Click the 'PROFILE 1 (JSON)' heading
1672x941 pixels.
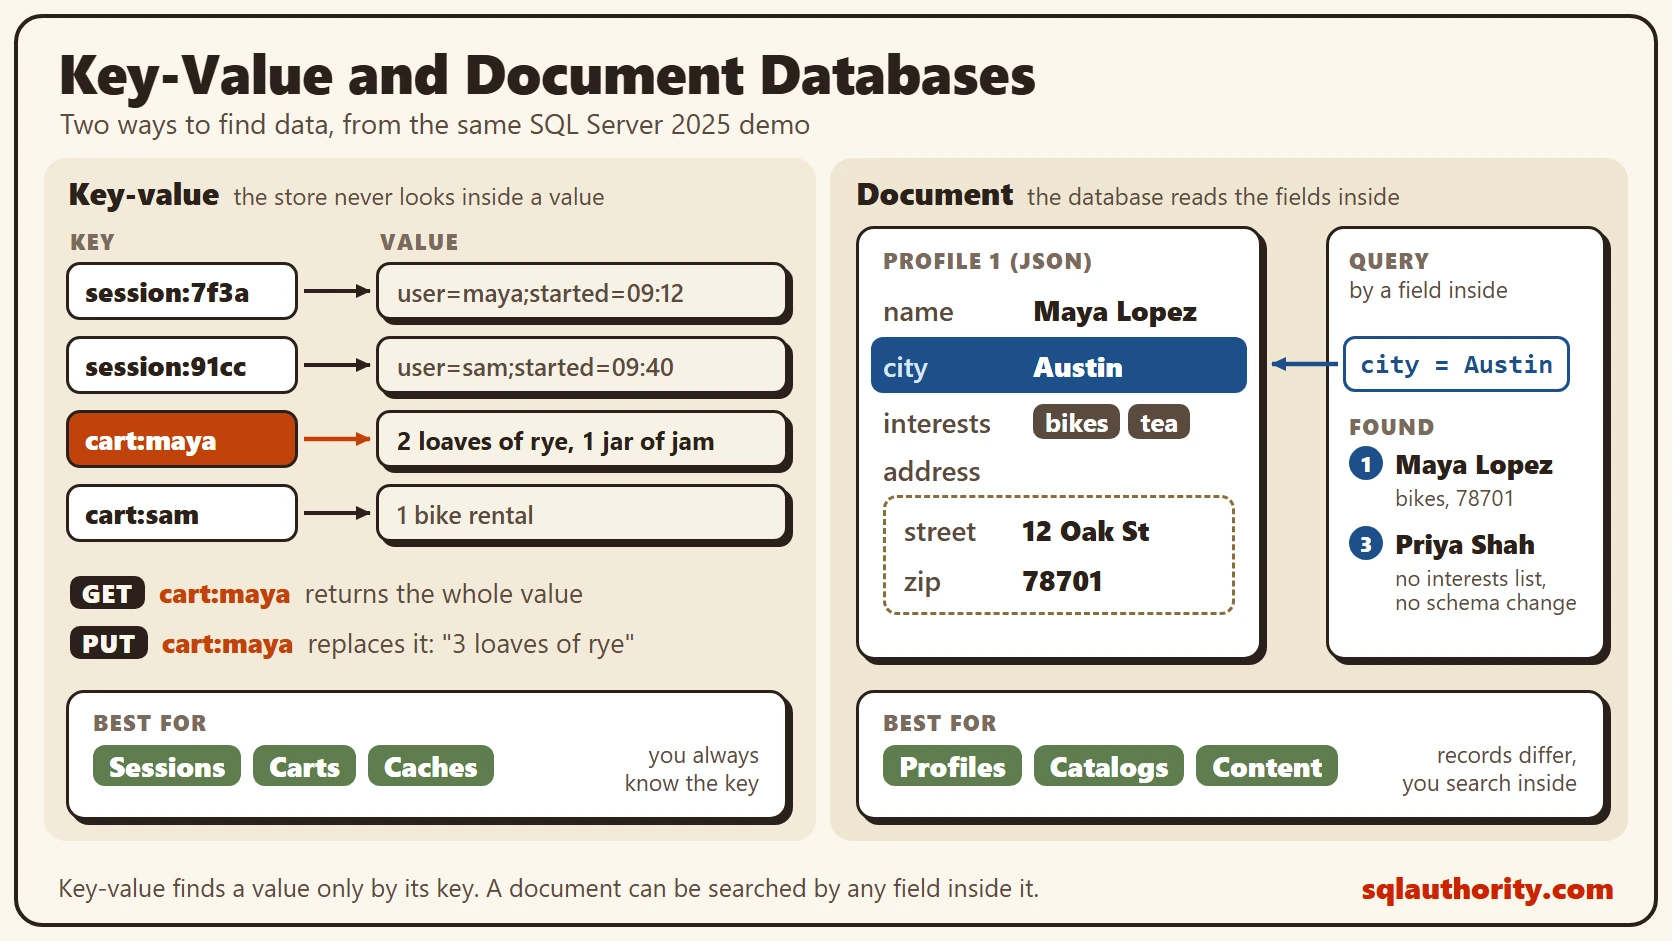tap(987, 261)
